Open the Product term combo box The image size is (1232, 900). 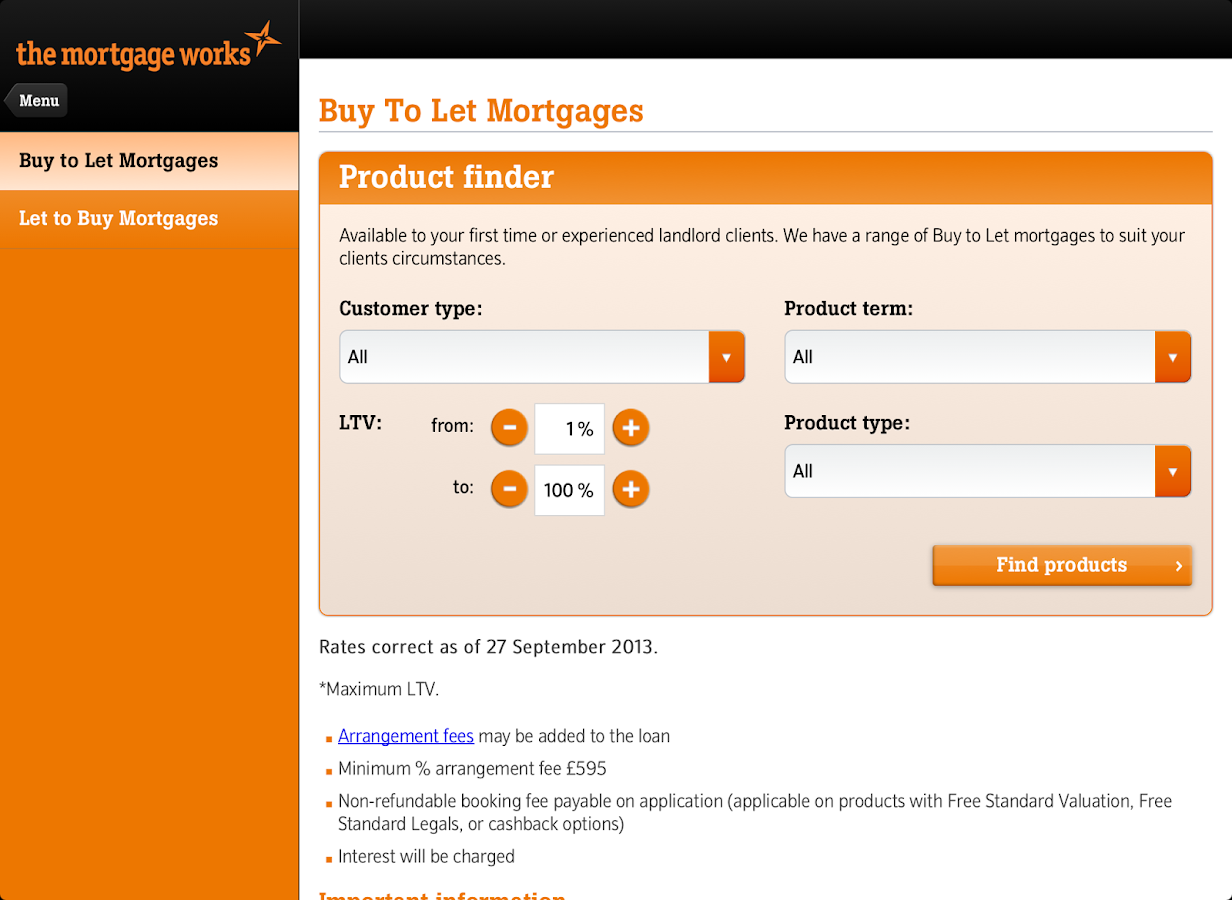(x=988, y=357)
